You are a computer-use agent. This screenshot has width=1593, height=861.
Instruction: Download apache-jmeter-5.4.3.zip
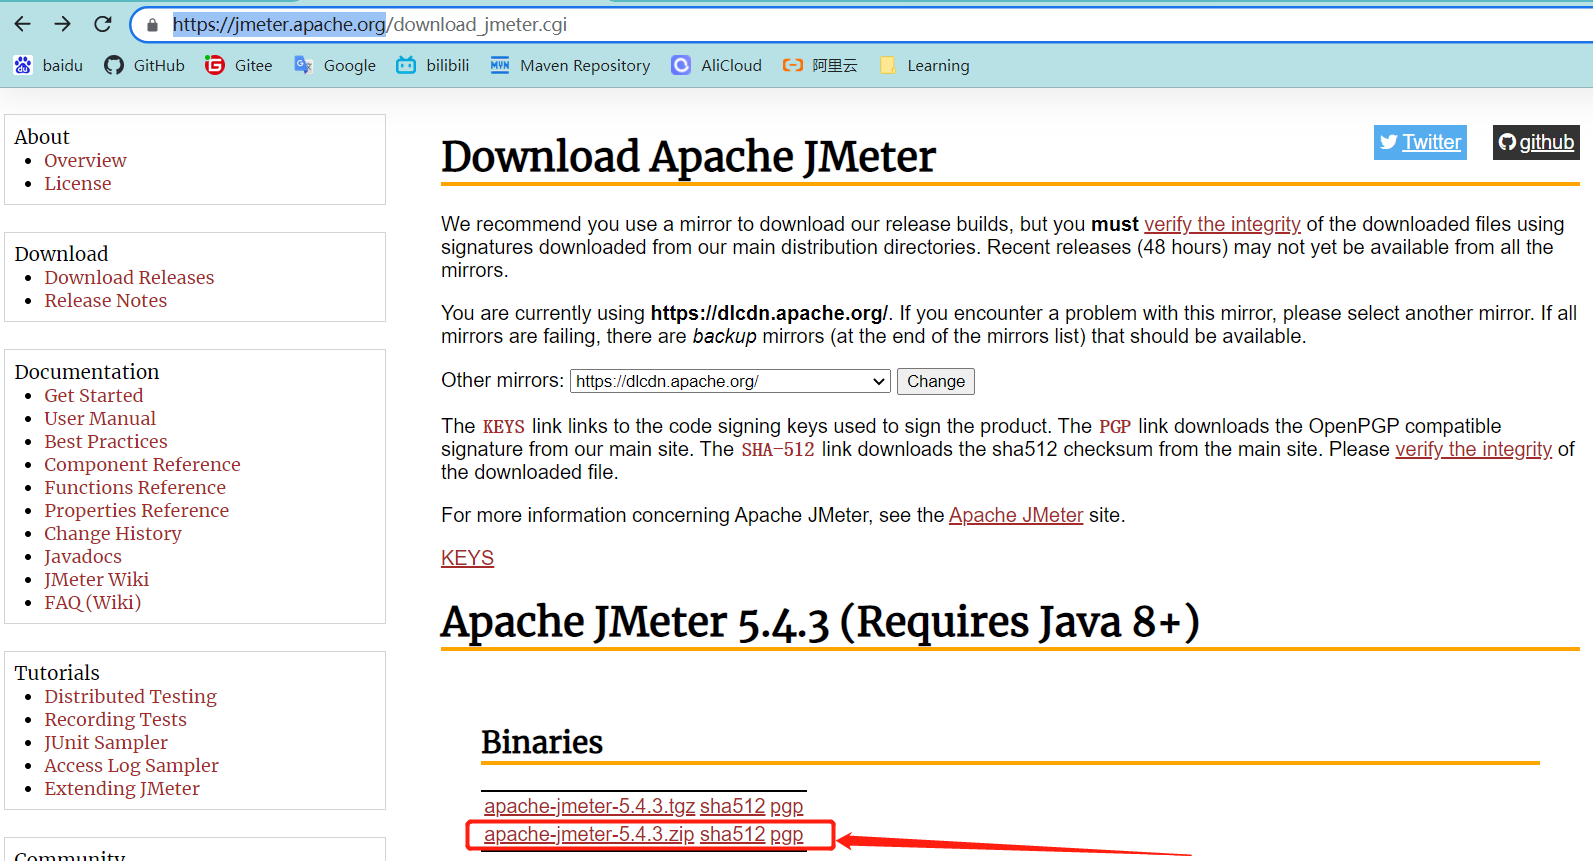tap(589, 834)
